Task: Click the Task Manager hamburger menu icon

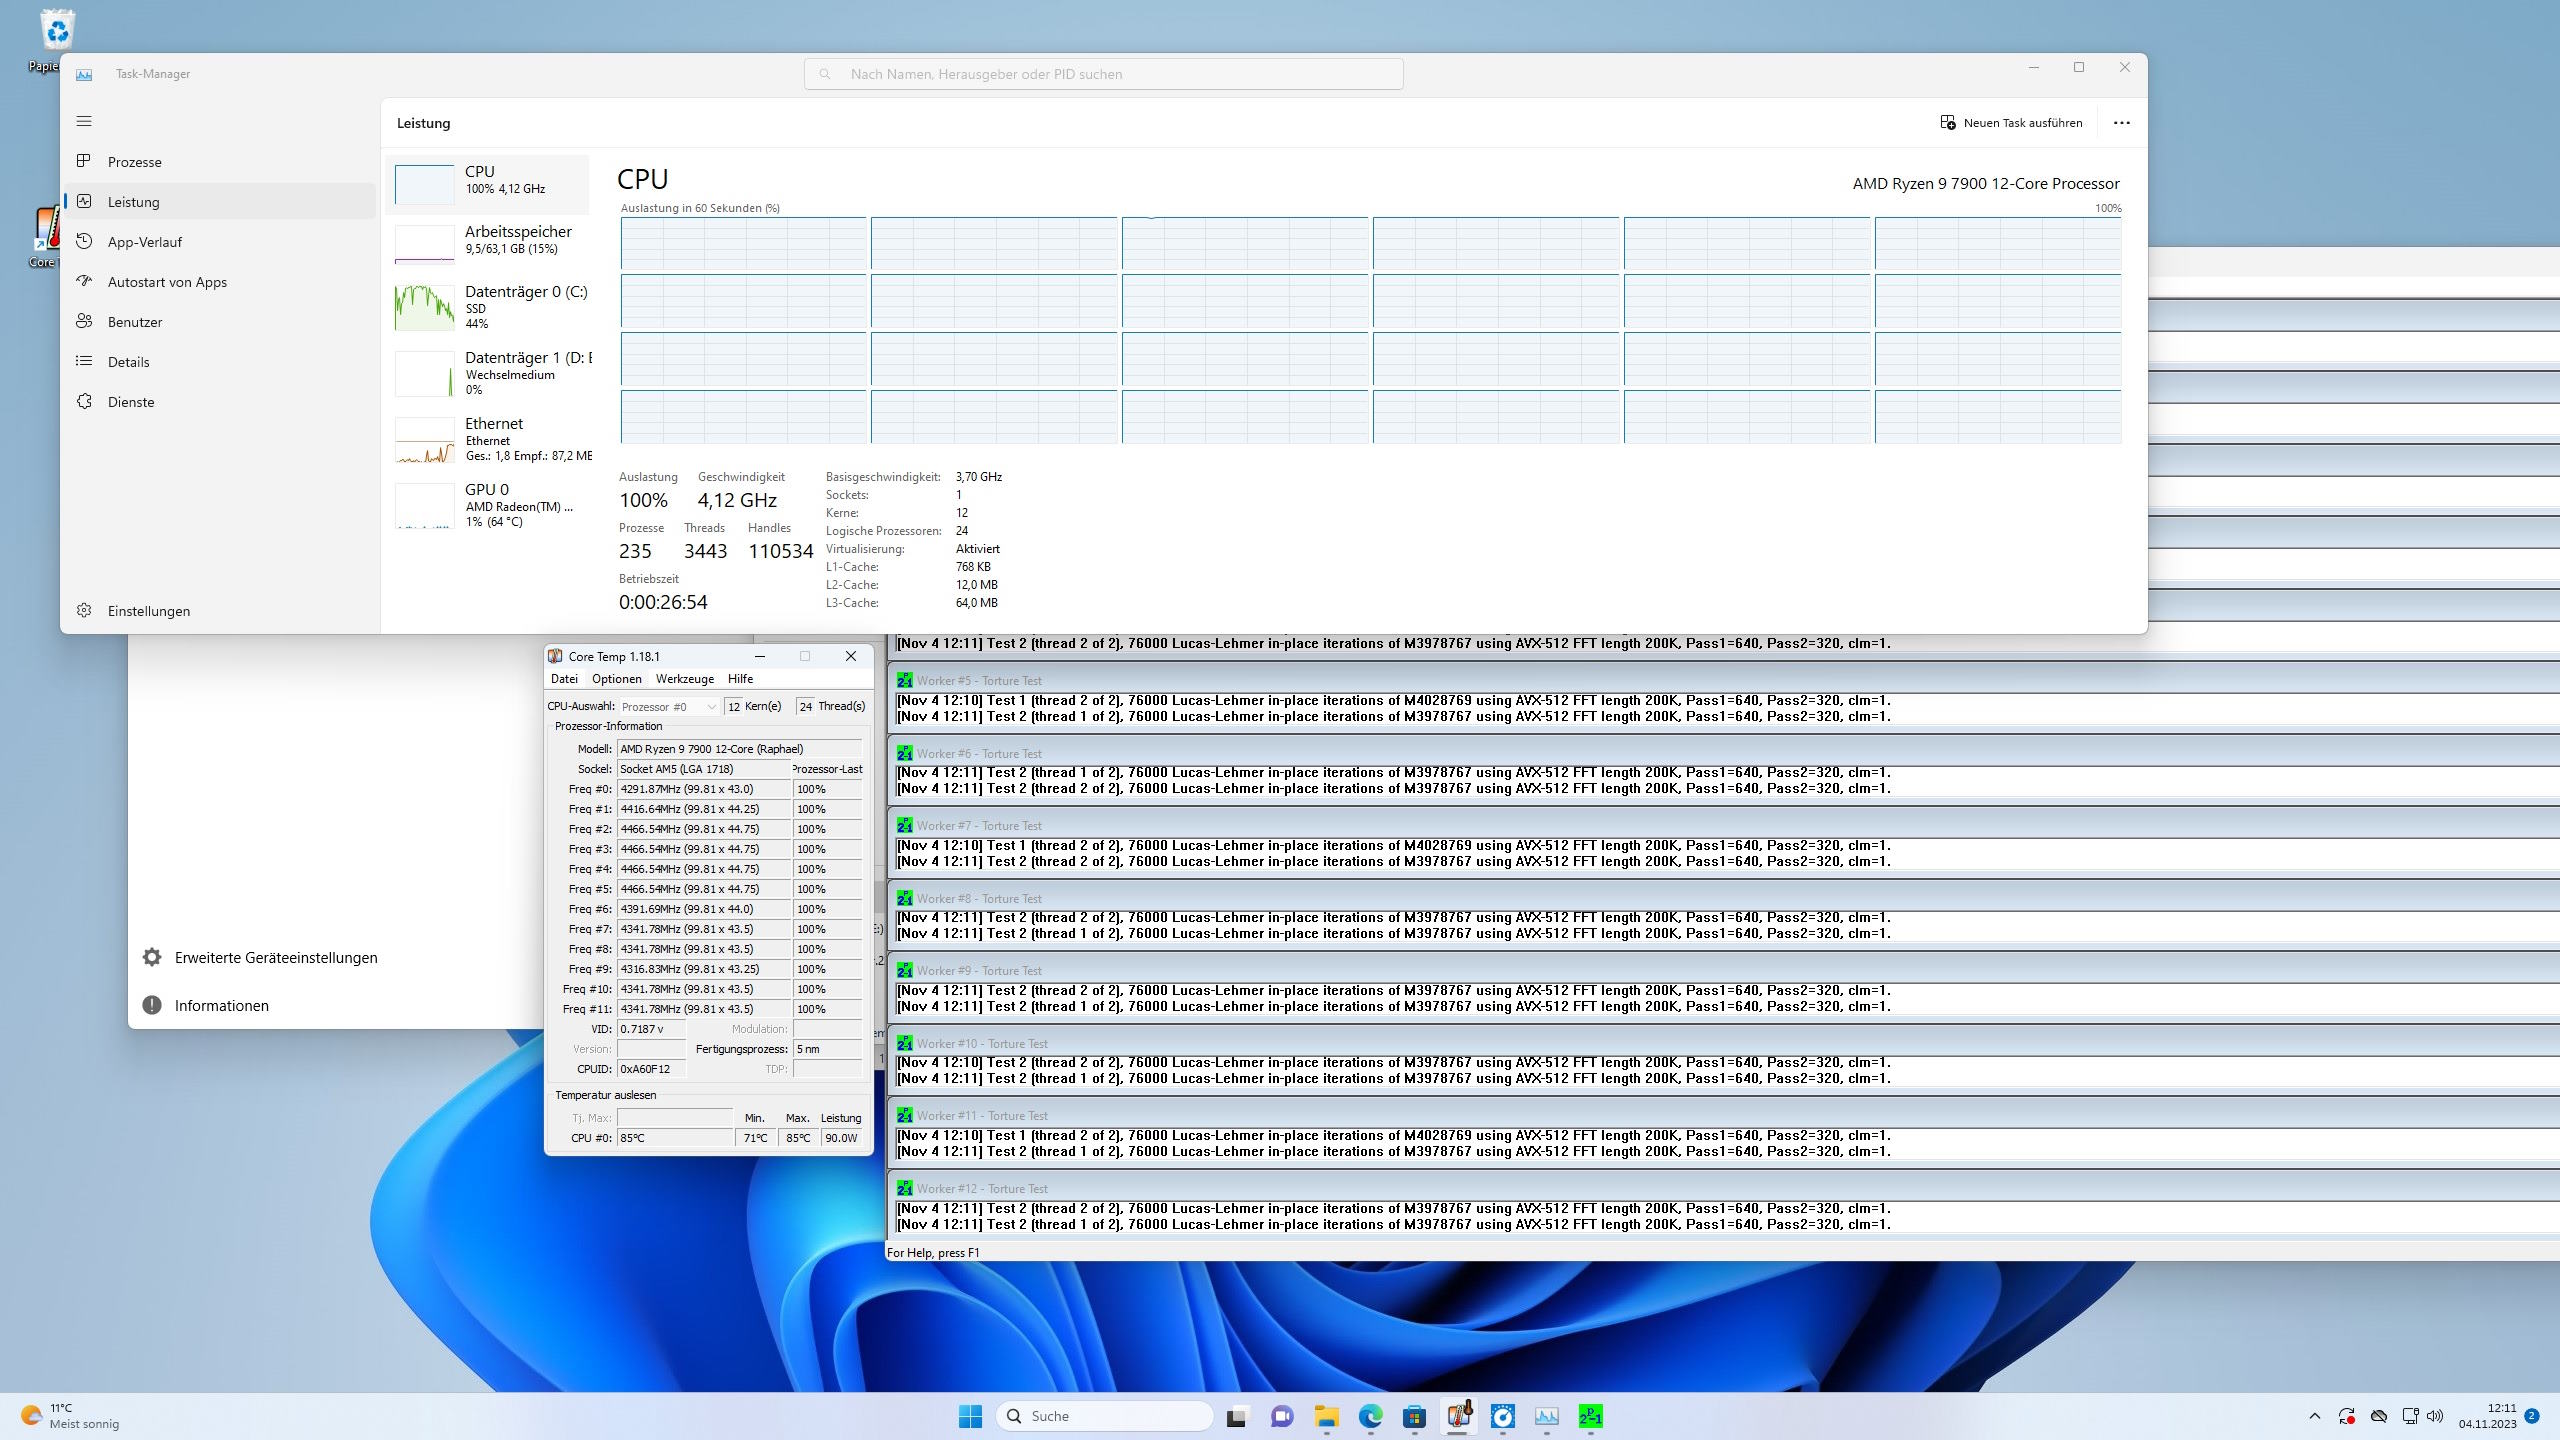Action: click(84, 121)
